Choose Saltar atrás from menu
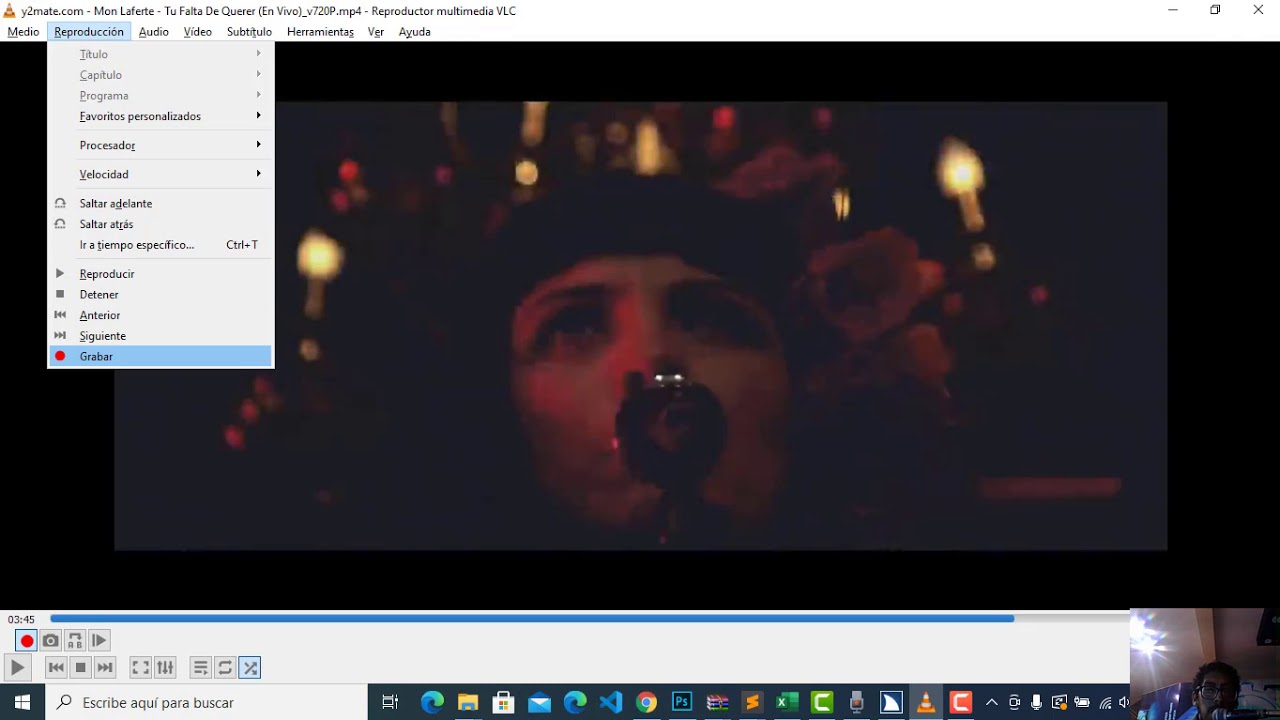 coord(160,224)
